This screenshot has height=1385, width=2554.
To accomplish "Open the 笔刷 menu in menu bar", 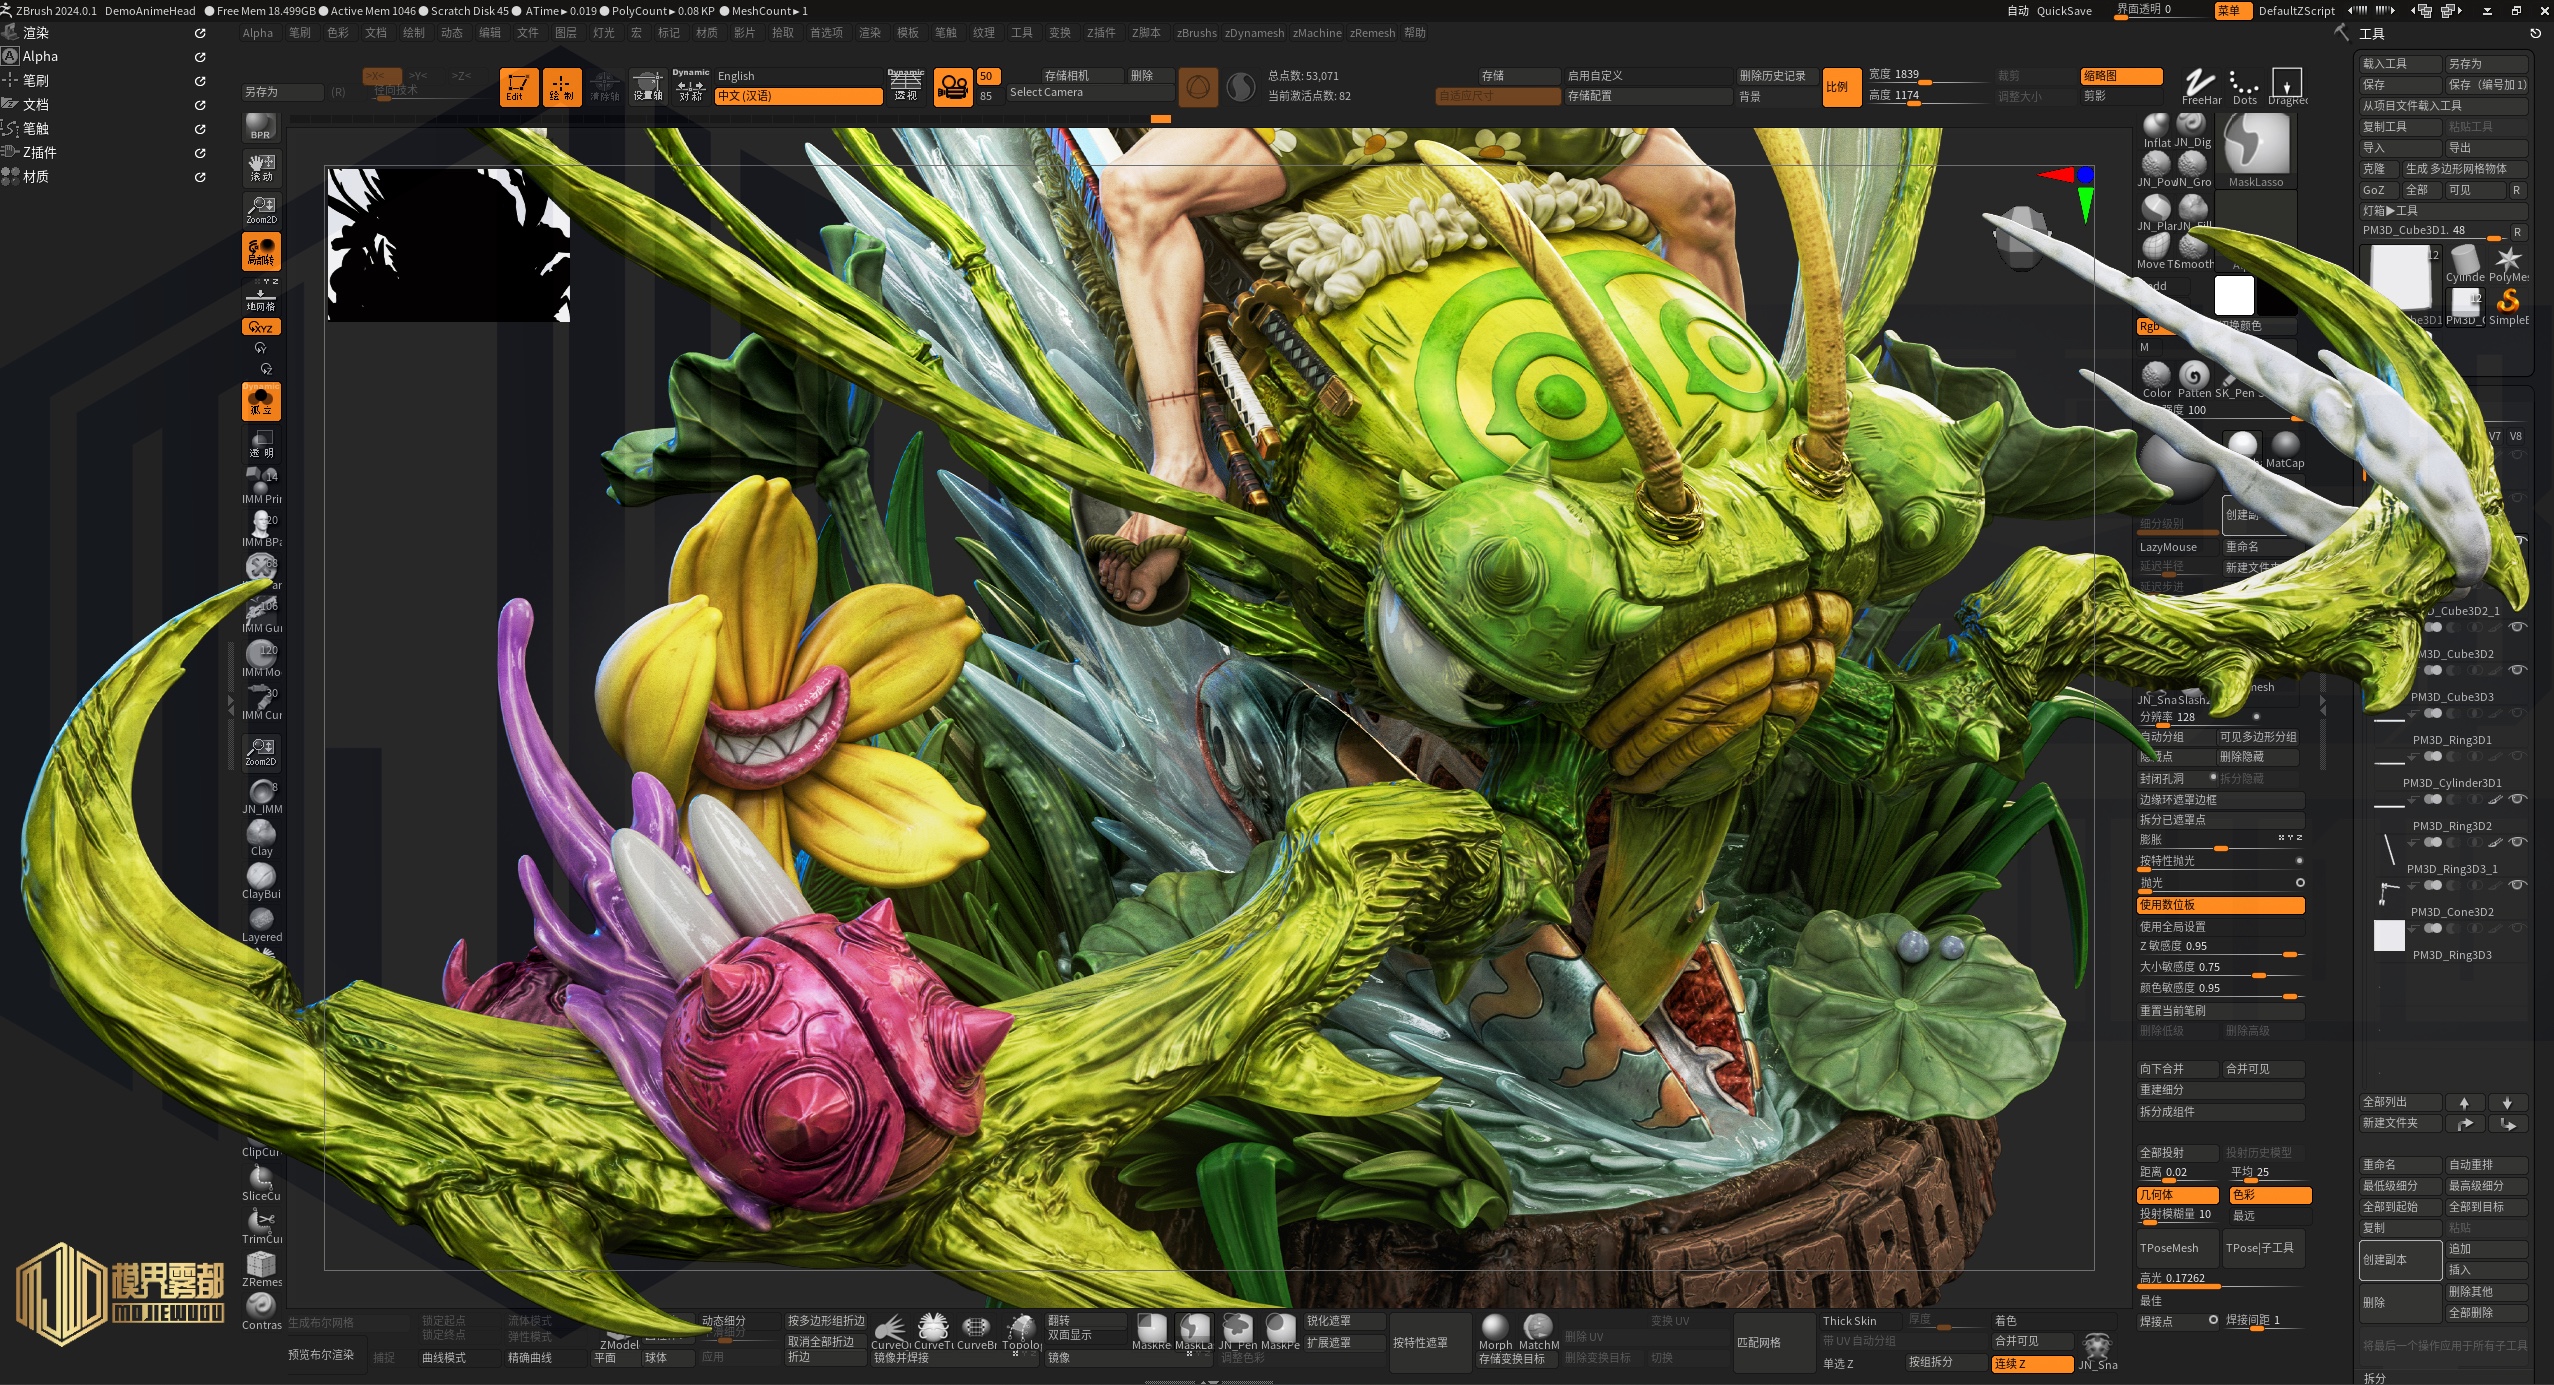I will (x=299, y=33).
